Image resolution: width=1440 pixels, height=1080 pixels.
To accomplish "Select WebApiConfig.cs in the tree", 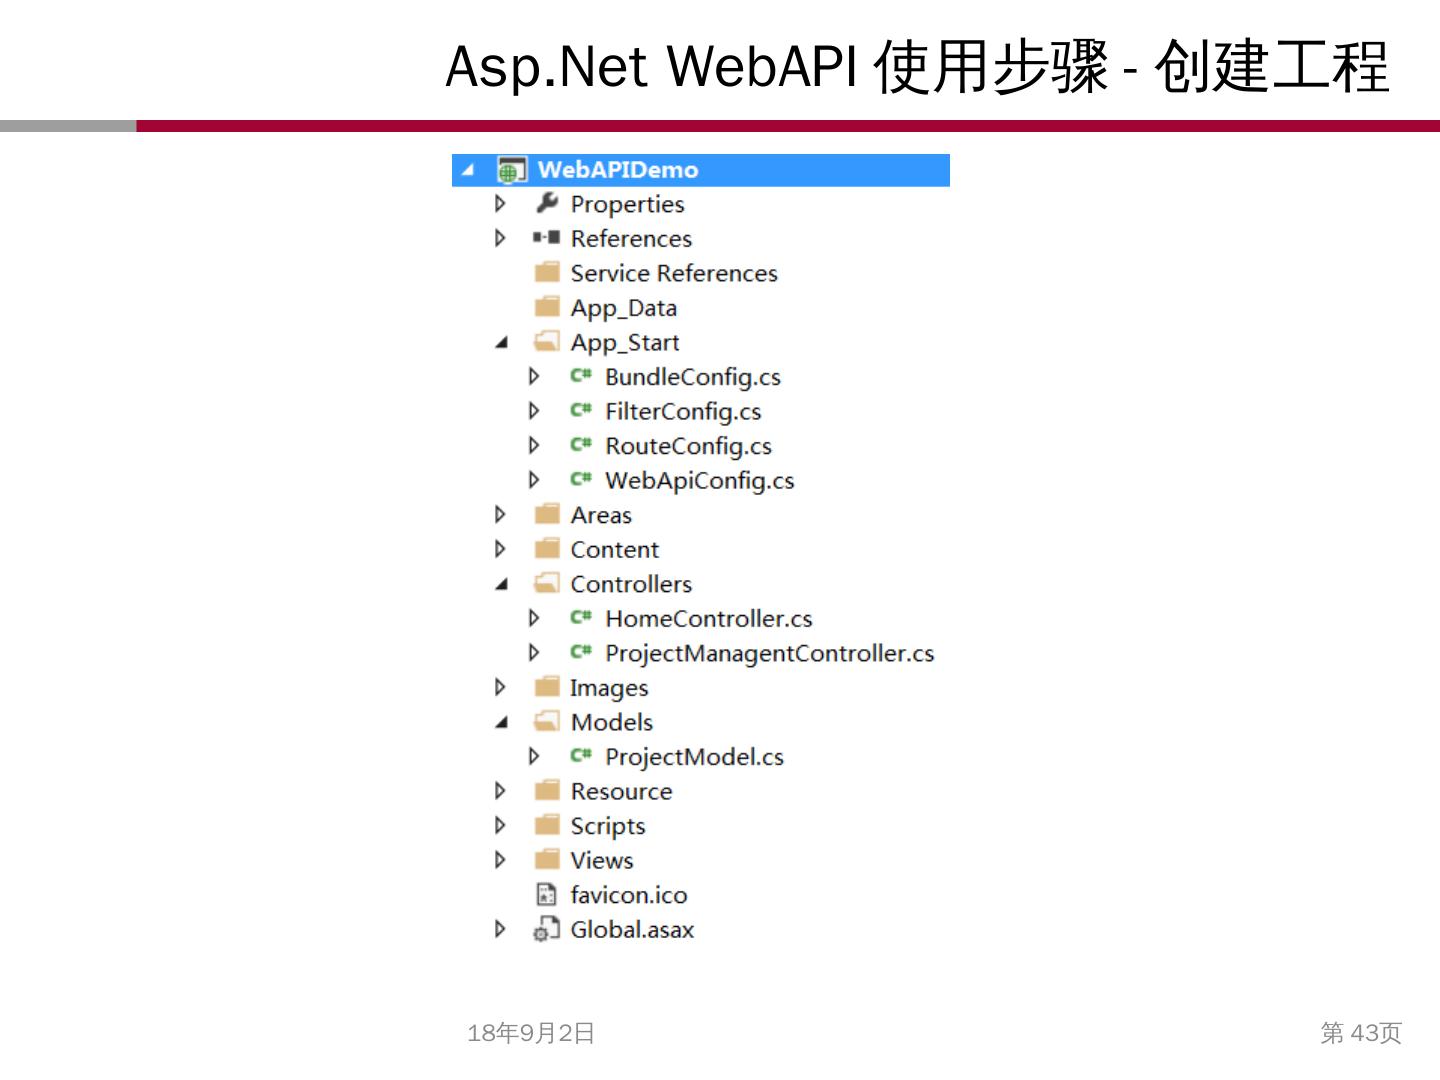I will 699,481.
